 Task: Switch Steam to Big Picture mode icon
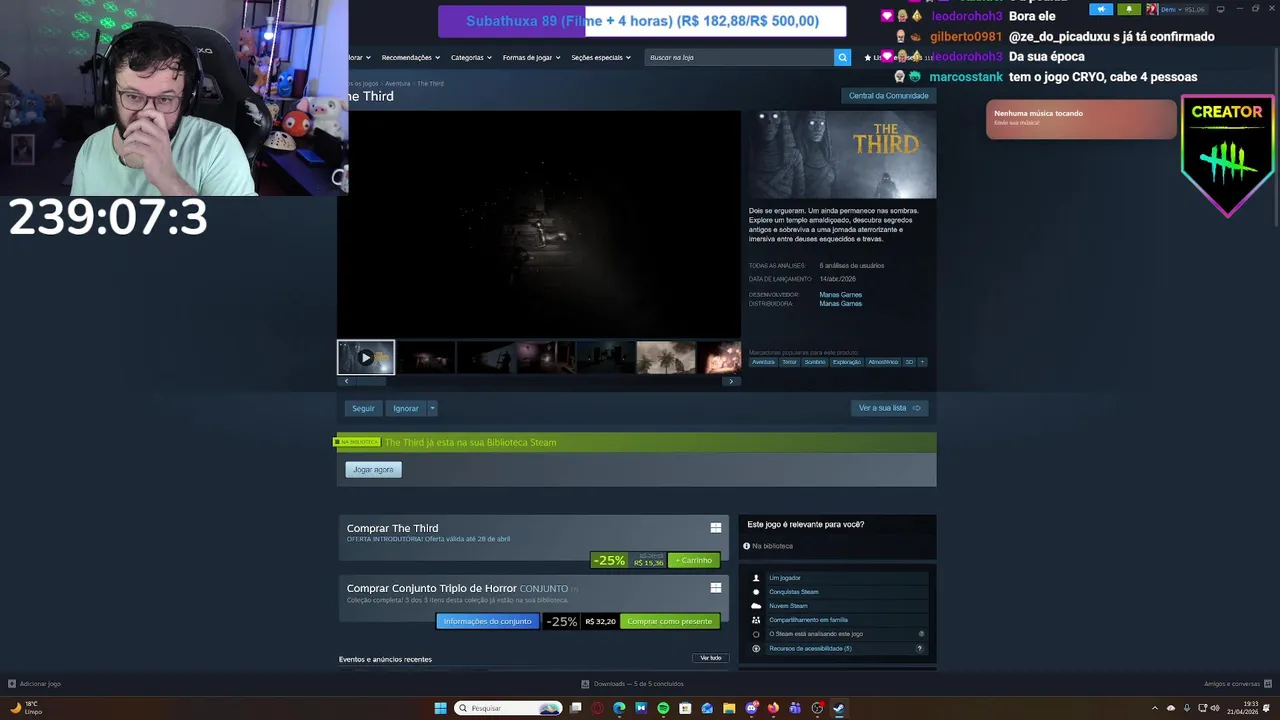coord(1220,9)
